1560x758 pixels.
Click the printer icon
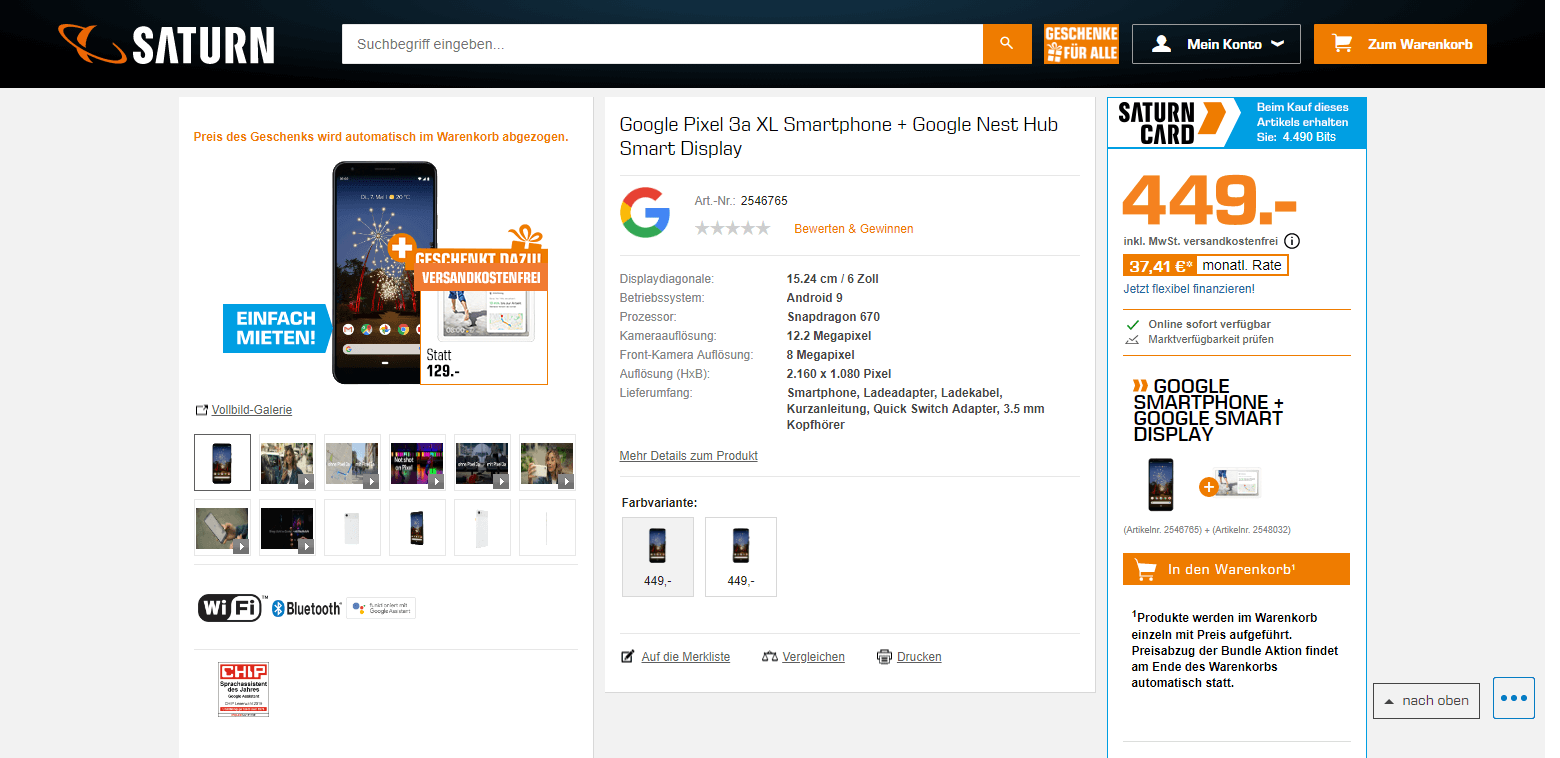coord(884,657)
